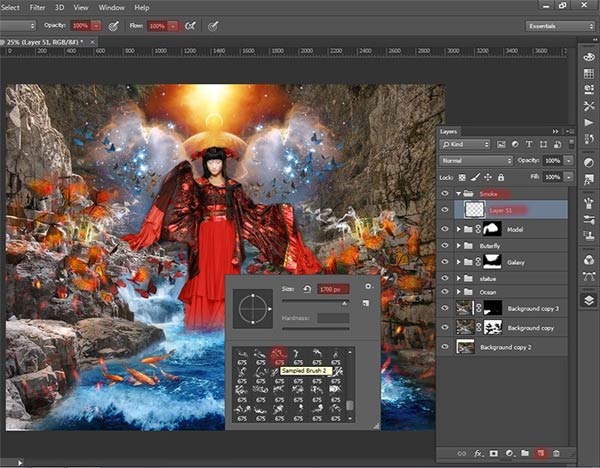Enable airbrush-style build-up icon
The image size is (600, 468).
pyautogui.click(x=190, y=26)
